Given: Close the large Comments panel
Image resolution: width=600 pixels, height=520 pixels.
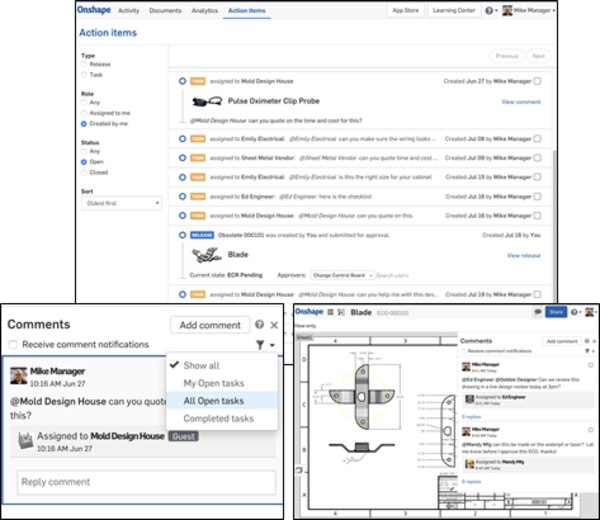Looking at the screenshot, I should coord(274,325).
